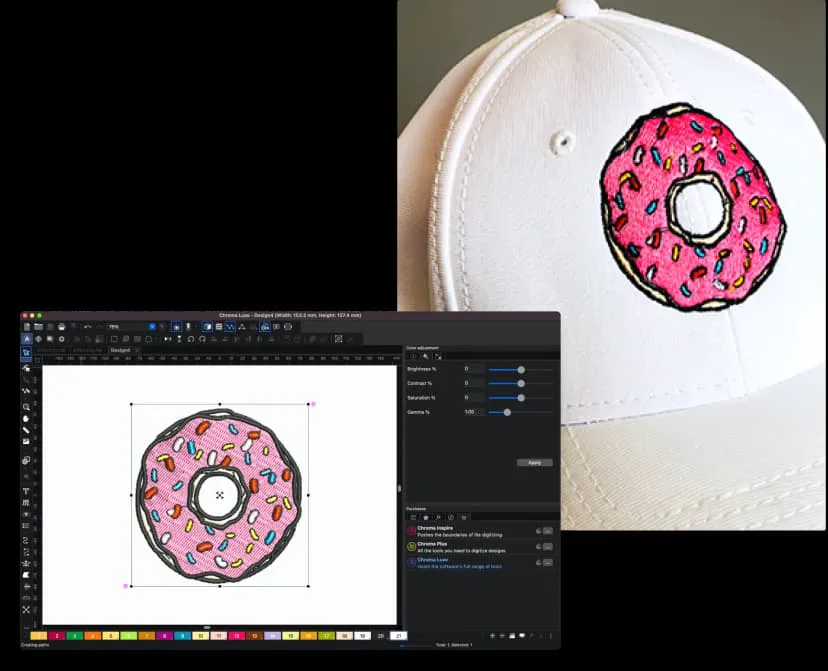Create a new document from the top toolbar
The width and height of the screenshot is (828, 671).
coord(27,327)
